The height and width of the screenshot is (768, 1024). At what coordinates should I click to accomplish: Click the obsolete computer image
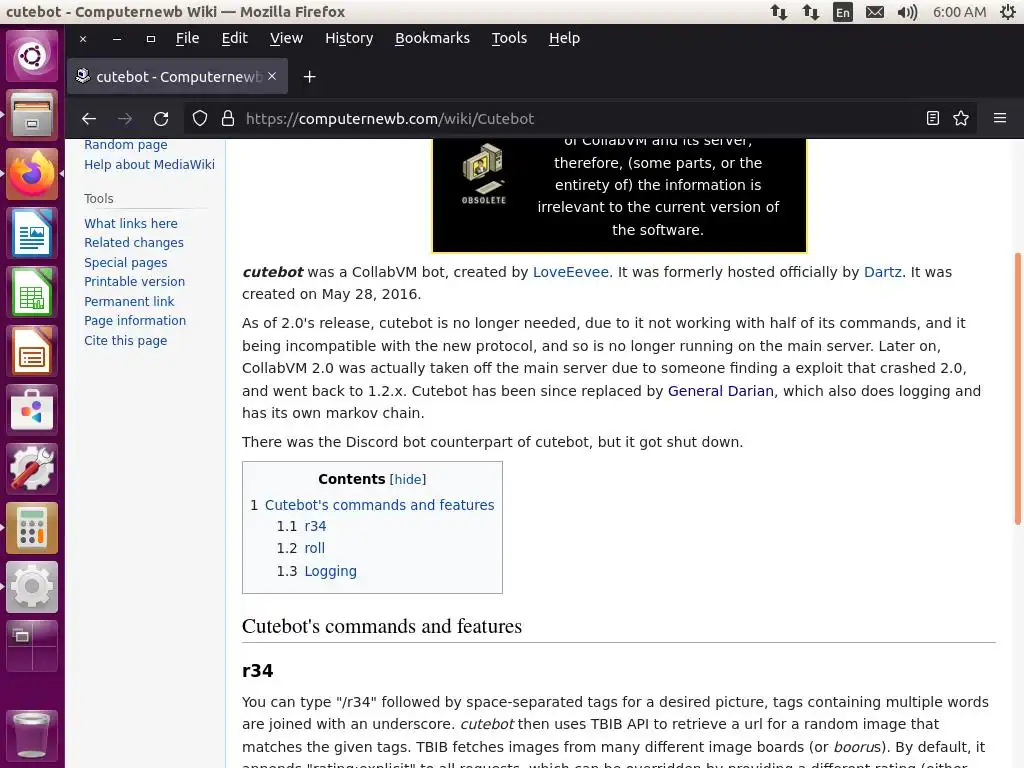click(483, 174)
